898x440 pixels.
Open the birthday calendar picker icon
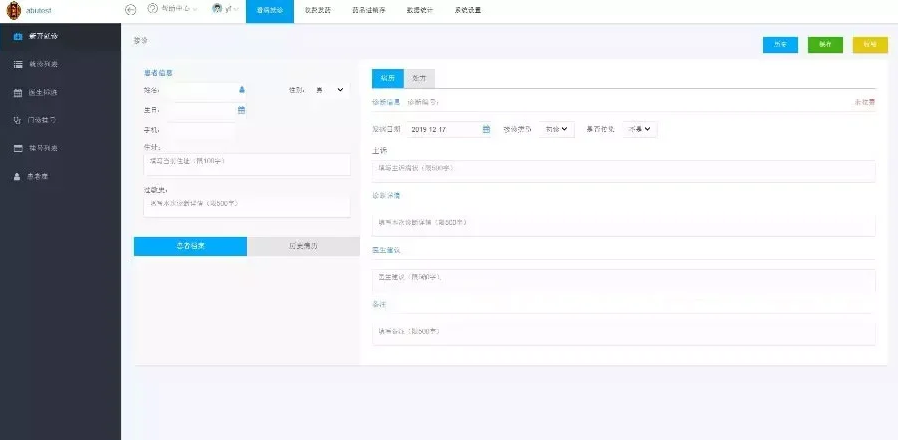pos(242,109)
